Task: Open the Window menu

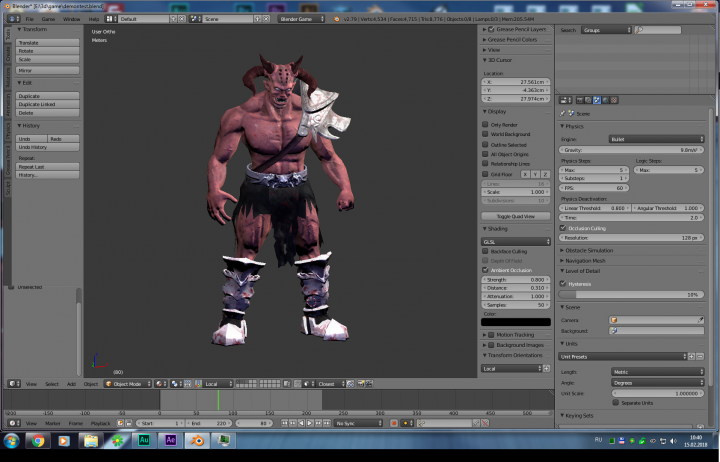Action: tap(71, 19)
